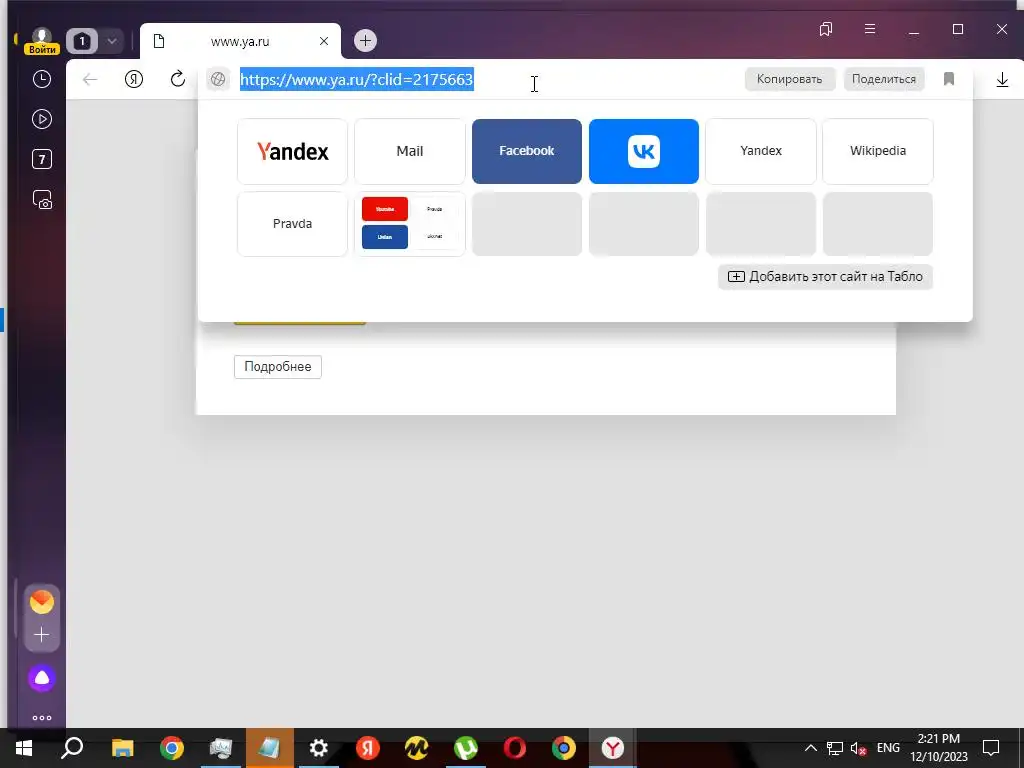Open the VK tile
The width and height of the screenshot is (1024, 768).
click(x=644, y=152)
